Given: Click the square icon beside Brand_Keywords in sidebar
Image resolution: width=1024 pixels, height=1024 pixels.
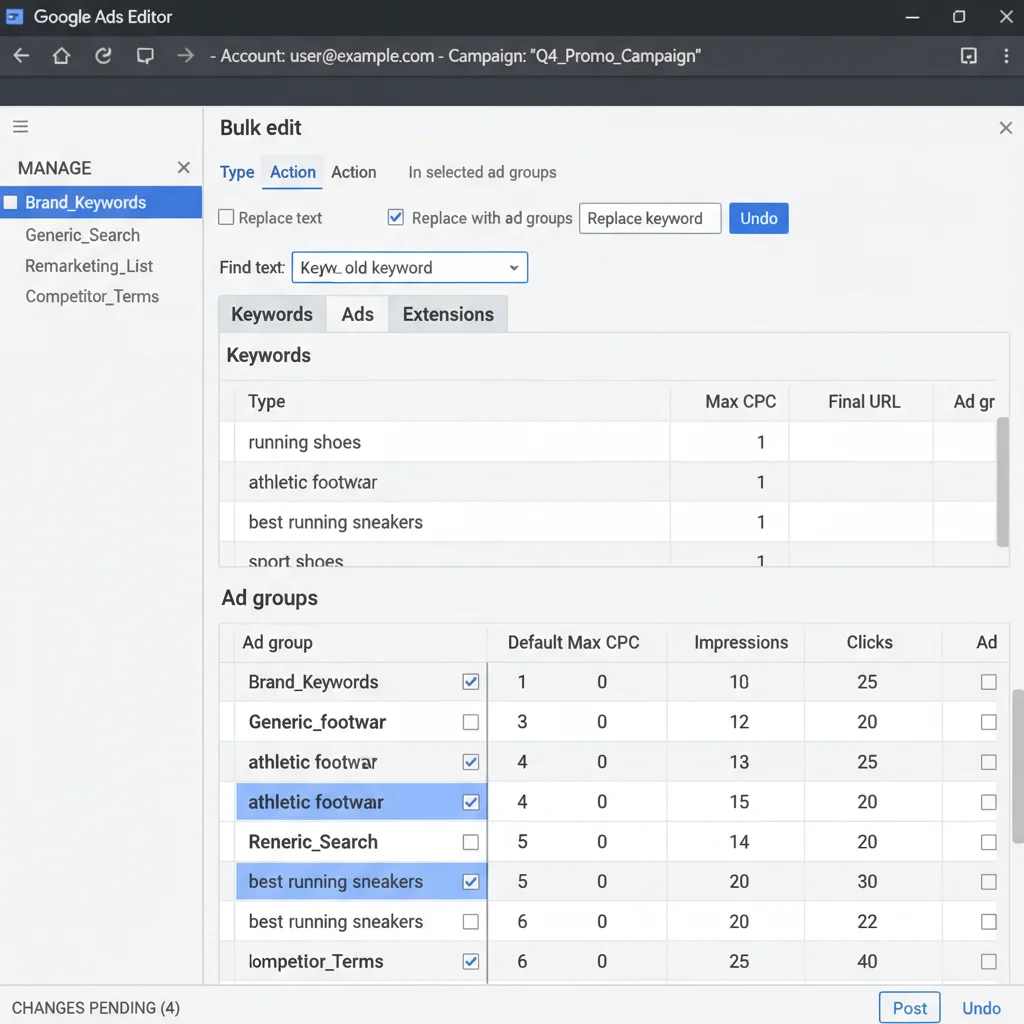Looking at the screenshot, I should pos(10,202).
